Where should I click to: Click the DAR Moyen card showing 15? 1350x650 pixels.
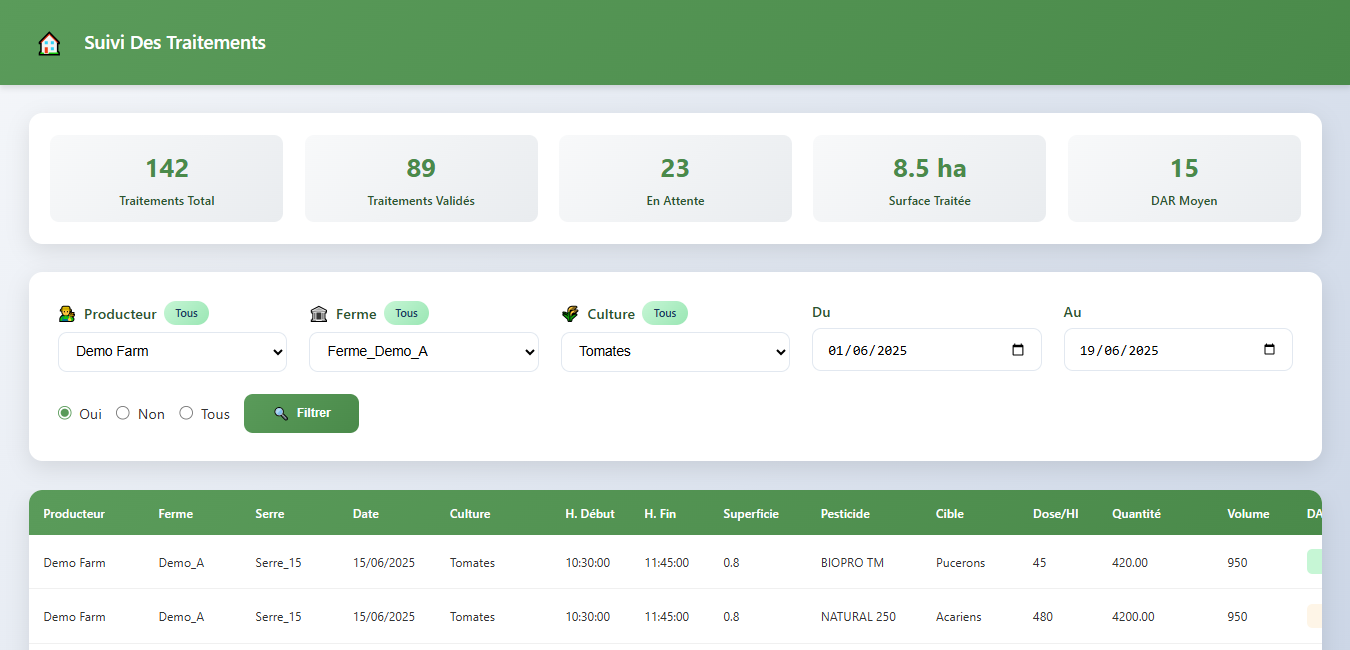pyautogui.click(x=1184, y=178)
